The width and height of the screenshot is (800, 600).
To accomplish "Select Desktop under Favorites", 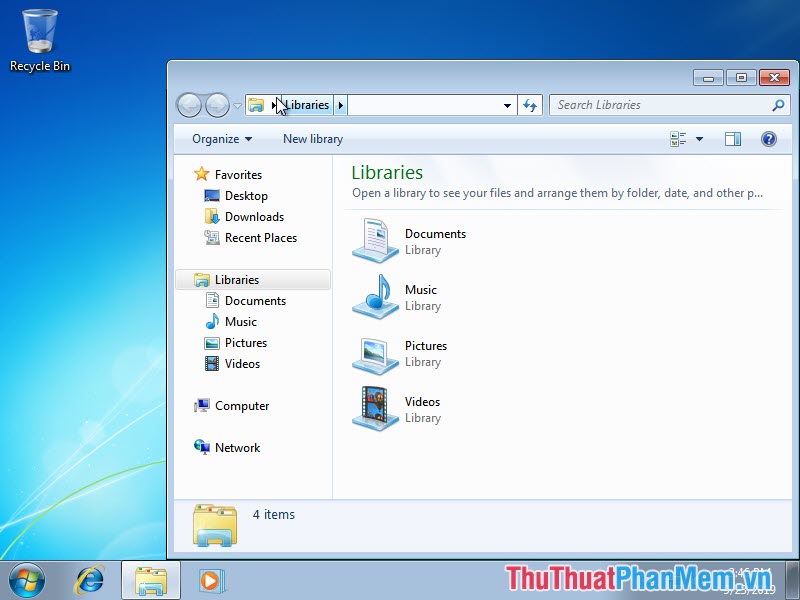I will coord(246,195).
